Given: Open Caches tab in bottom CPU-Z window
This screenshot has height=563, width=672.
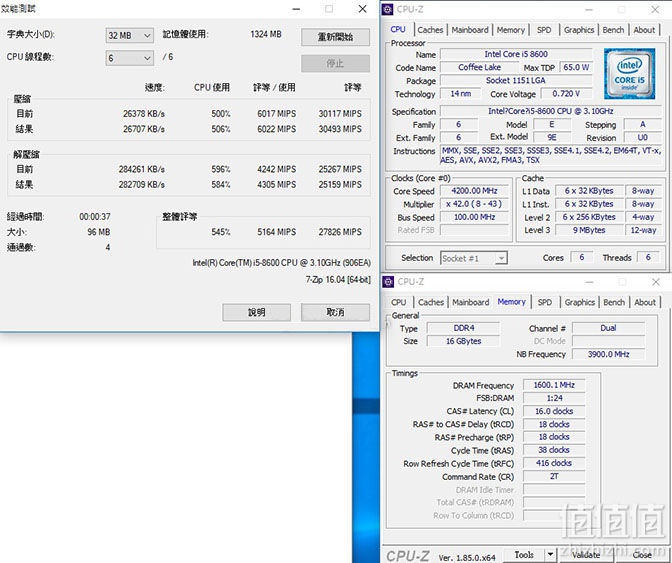Looking at the screenshot, I should [x=431, y=302].
